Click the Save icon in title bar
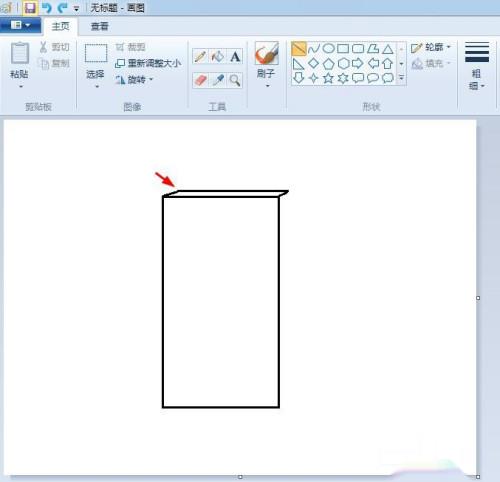 [x=30, y=8]
